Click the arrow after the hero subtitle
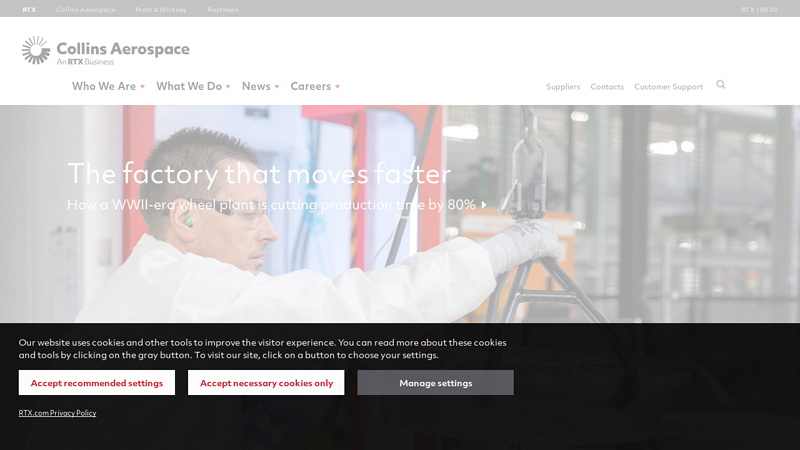 coord(484,205)
